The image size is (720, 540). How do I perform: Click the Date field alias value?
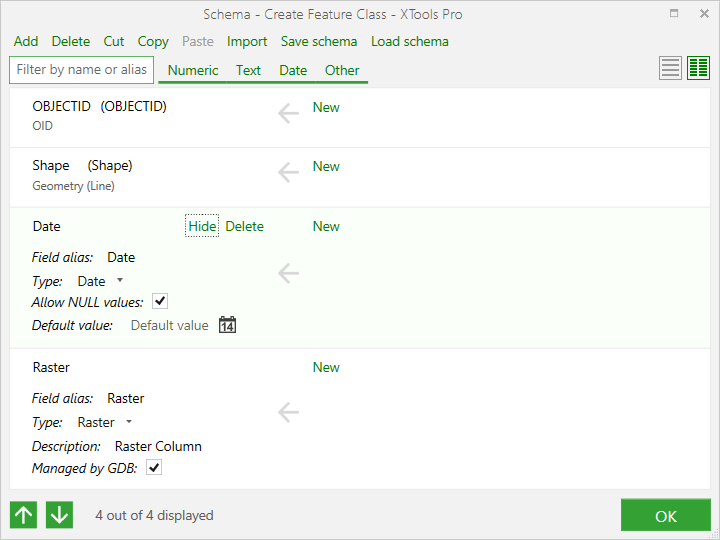point(121,257)
